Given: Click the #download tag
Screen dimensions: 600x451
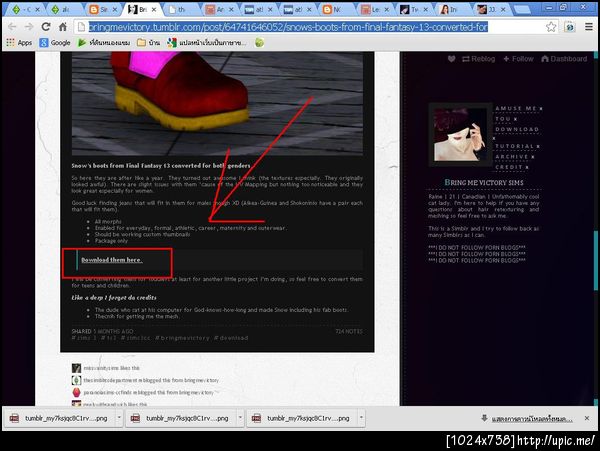Looking at the screenshot, I should 231,338.
